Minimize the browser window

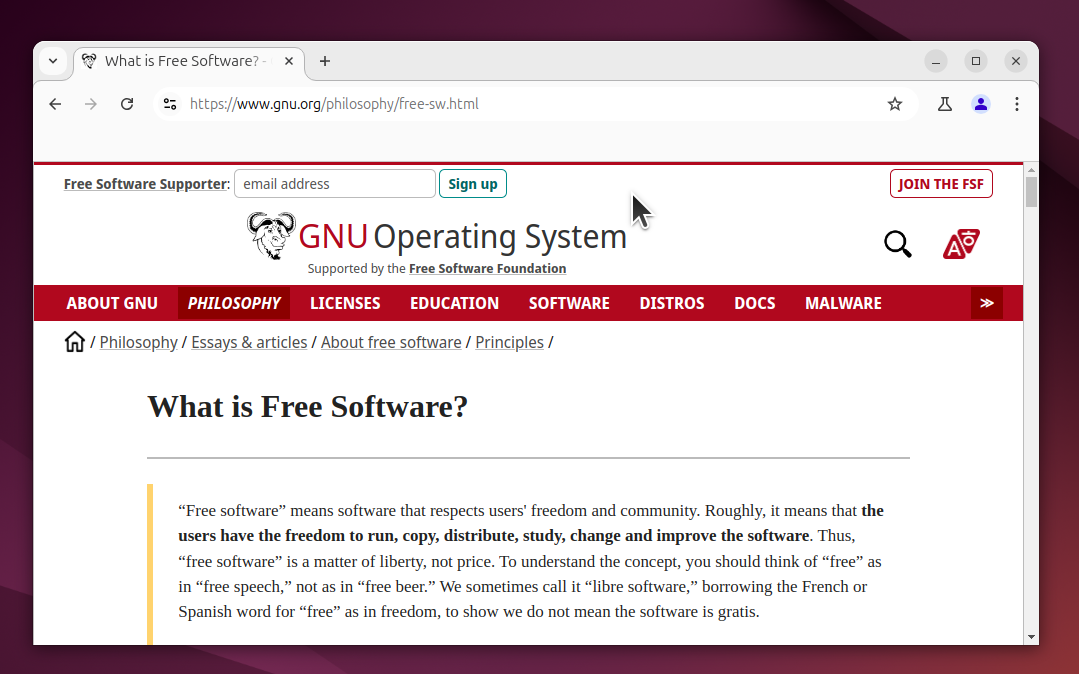click(936, 61)
